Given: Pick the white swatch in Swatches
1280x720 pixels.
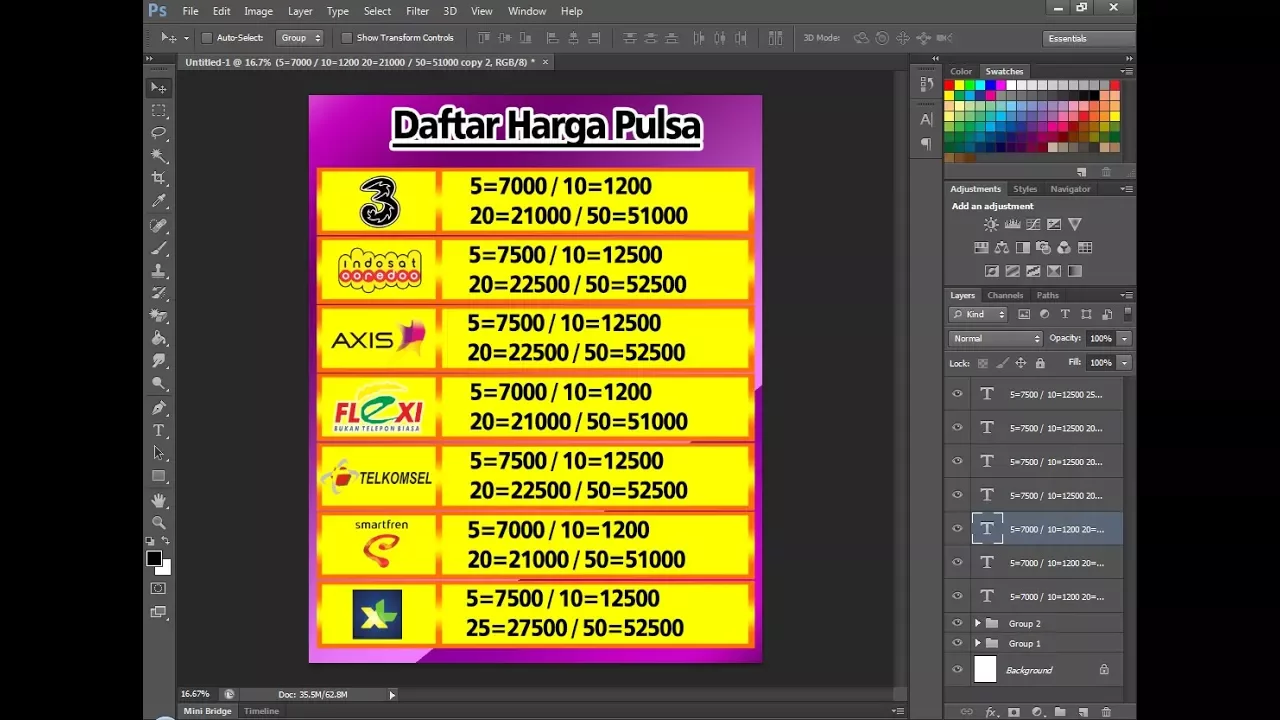Looking at the screenshot, I should coord(1011,86).
